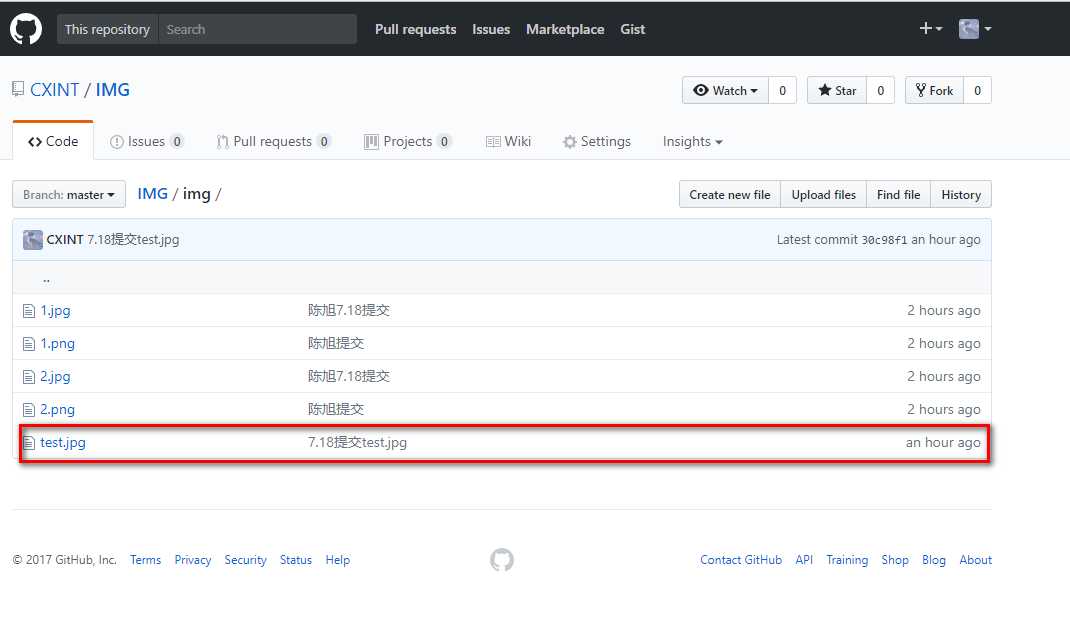Click the forks count 0
This screenshot has height=627, width=1070.
tap(978, 91)
